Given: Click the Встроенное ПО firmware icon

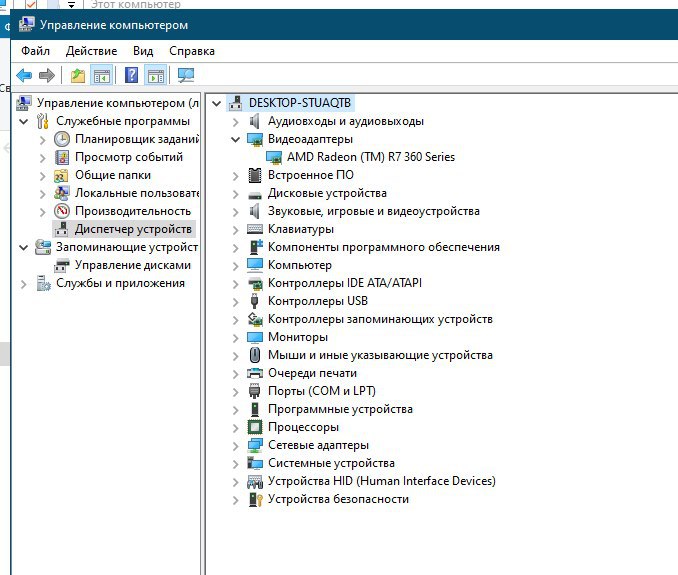Looking at the screenshot, I should click(x=255, y=175).
